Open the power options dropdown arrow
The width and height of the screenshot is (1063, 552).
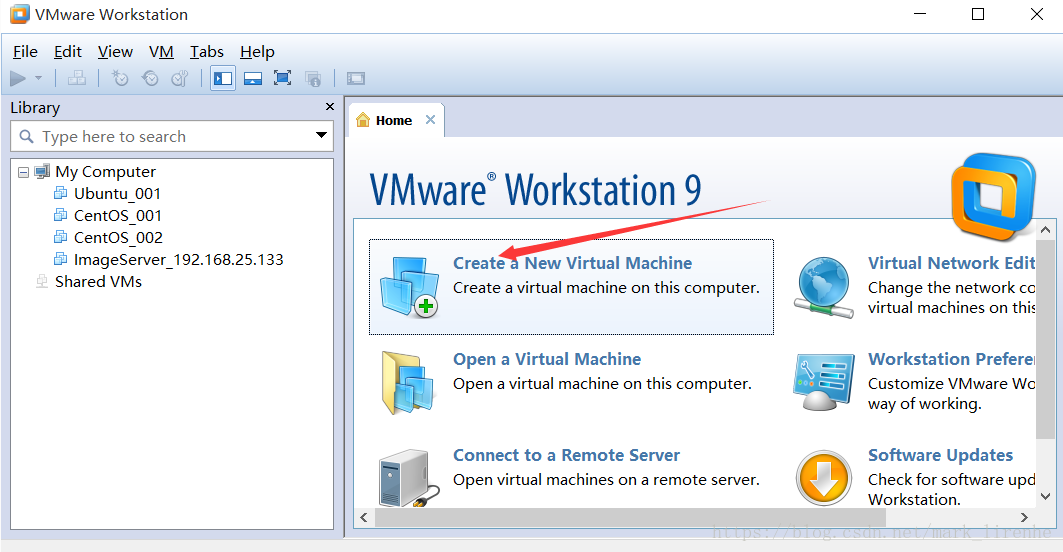click(x=39, y=79)
